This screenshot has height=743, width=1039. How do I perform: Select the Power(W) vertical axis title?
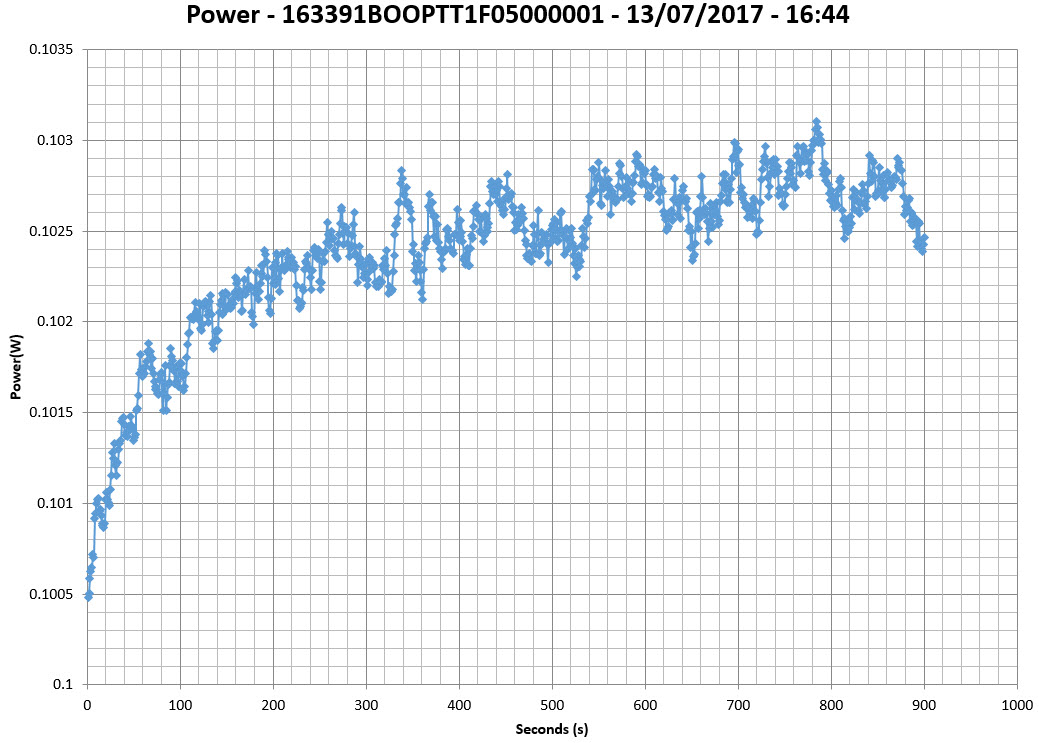(16, 367)
